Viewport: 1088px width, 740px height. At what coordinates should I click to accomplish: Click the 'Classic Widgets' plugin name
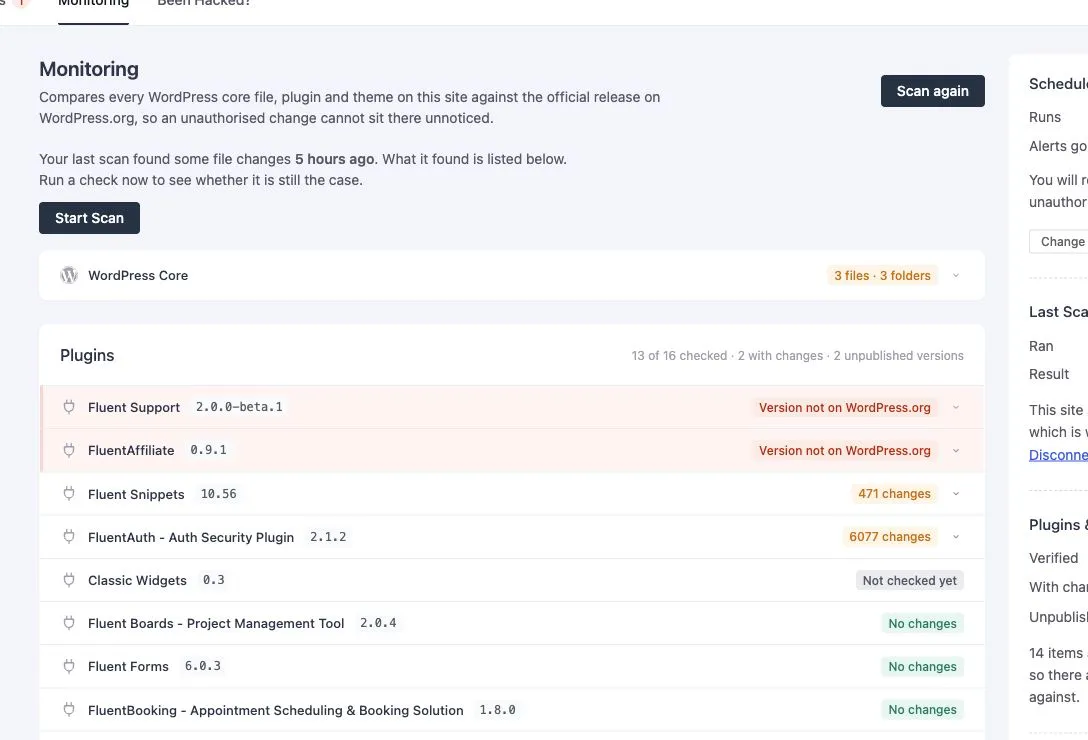[x=137, y=580]
